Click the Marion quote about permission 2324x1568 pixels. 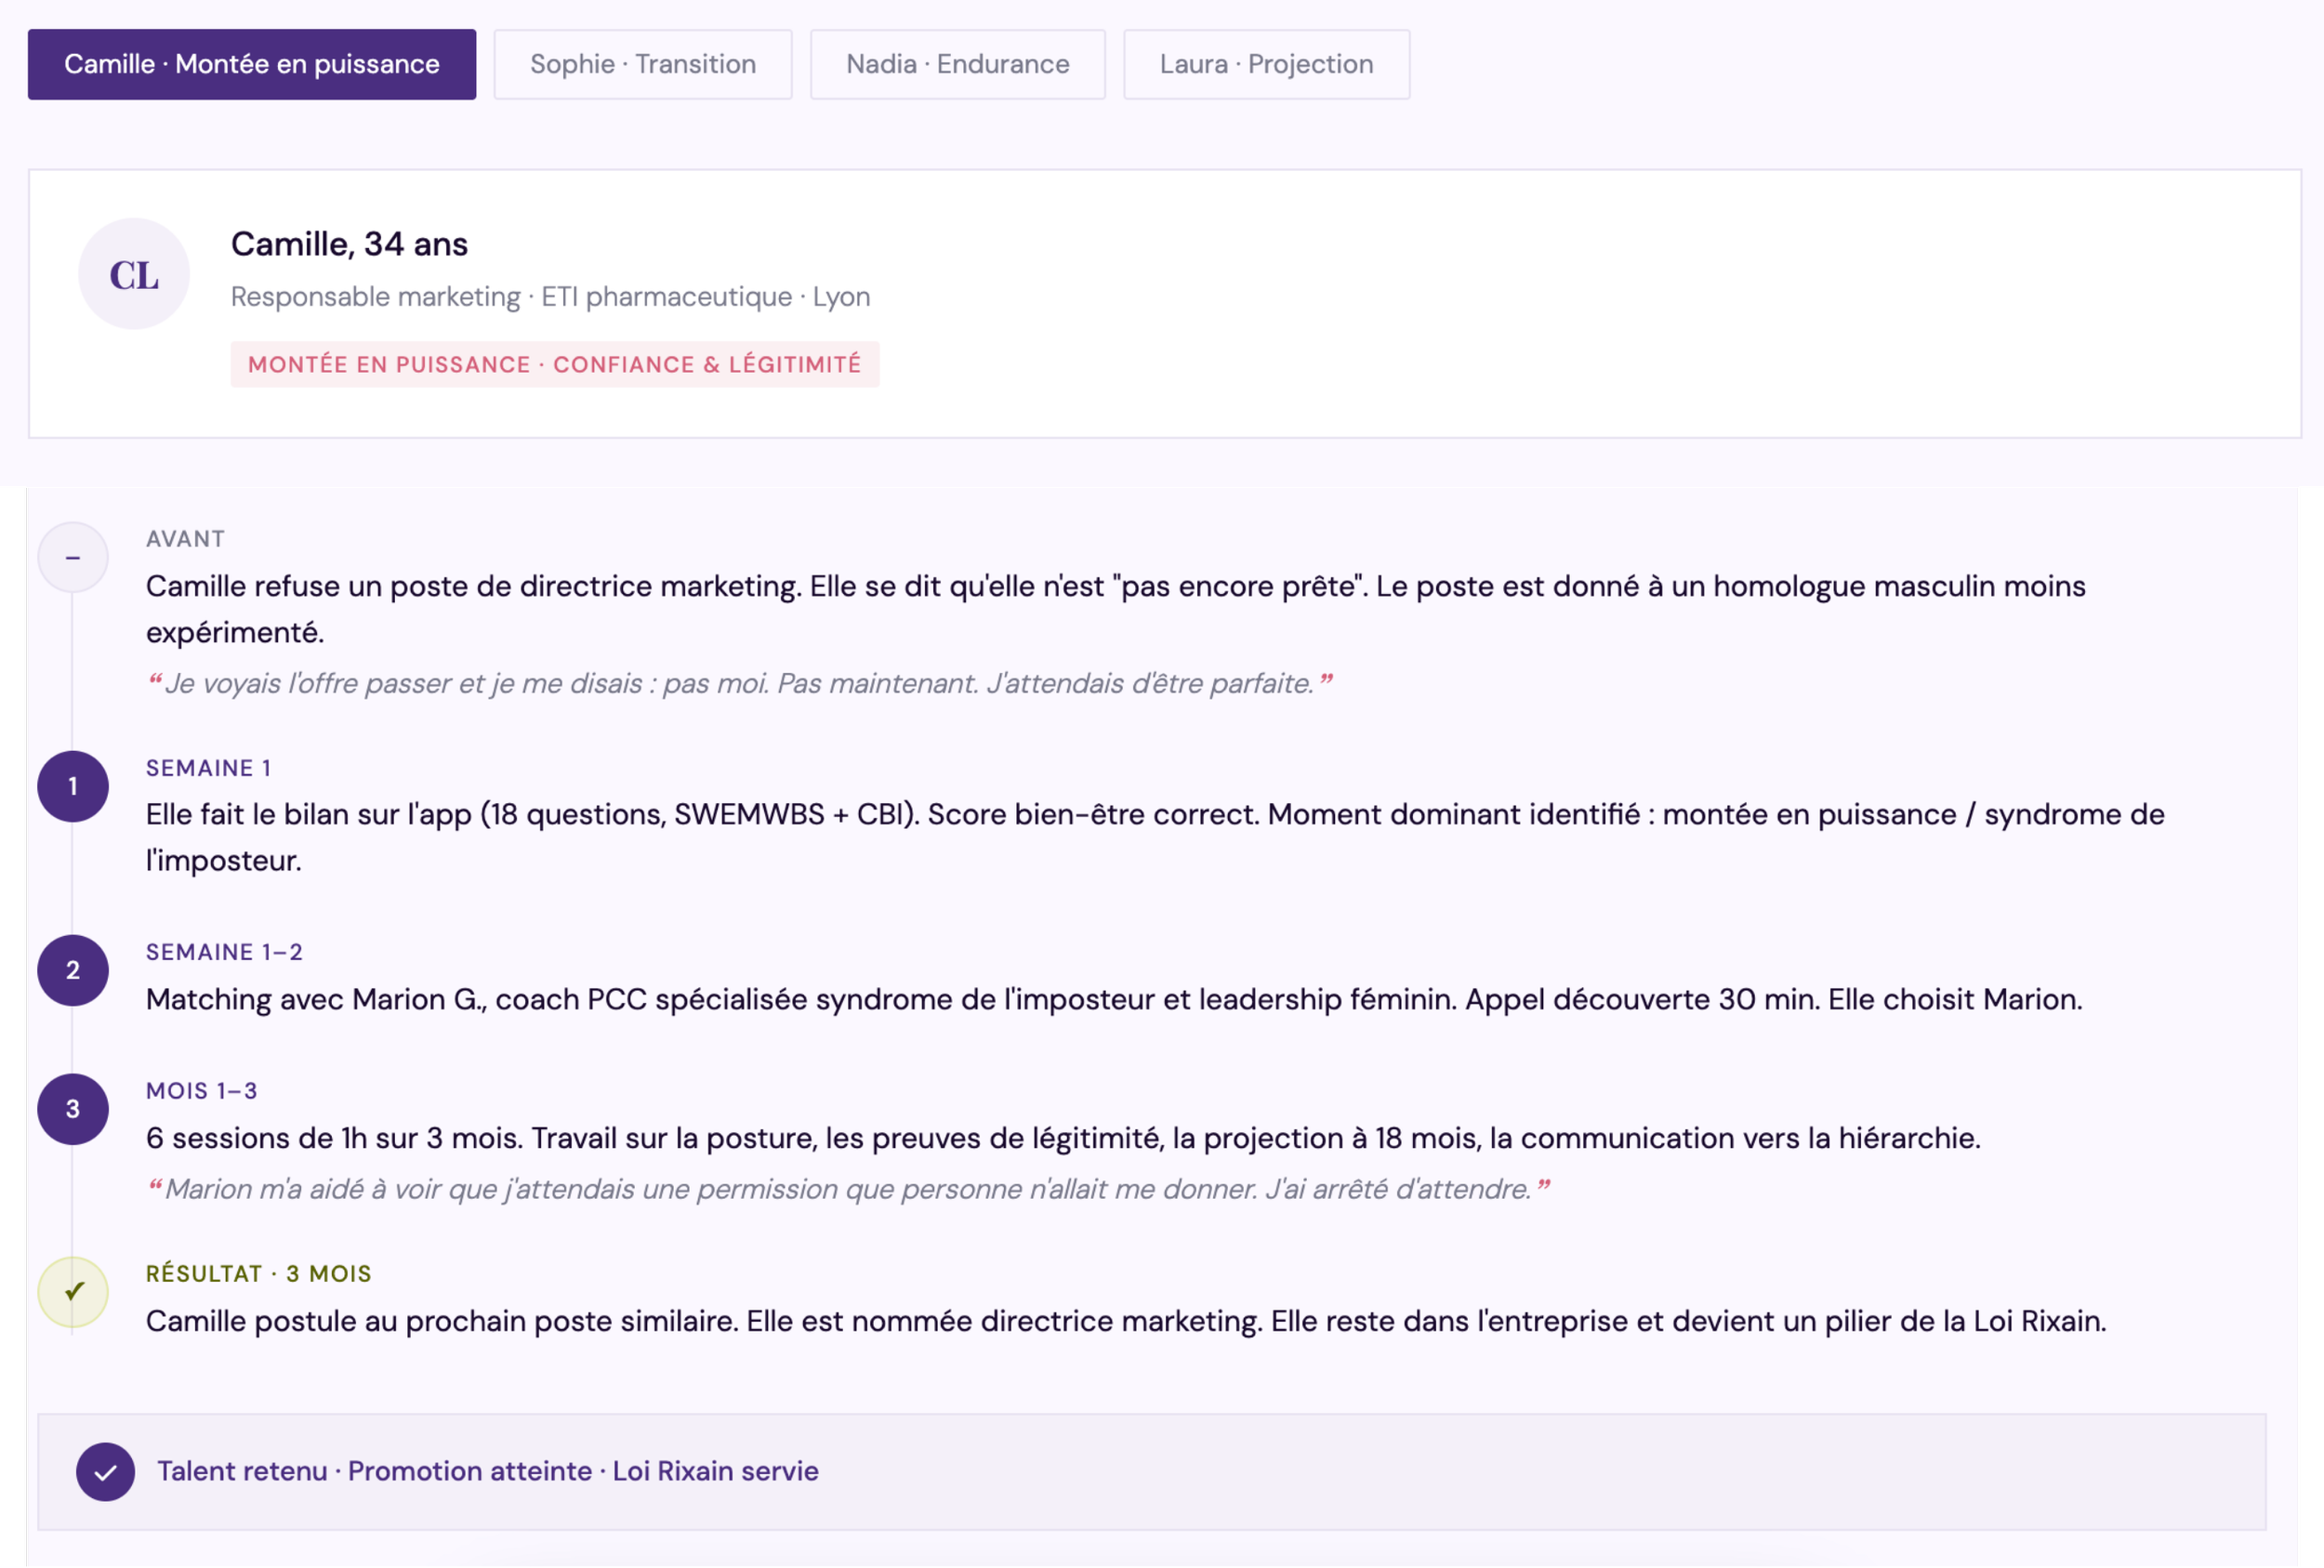[x=847, y=1189]
